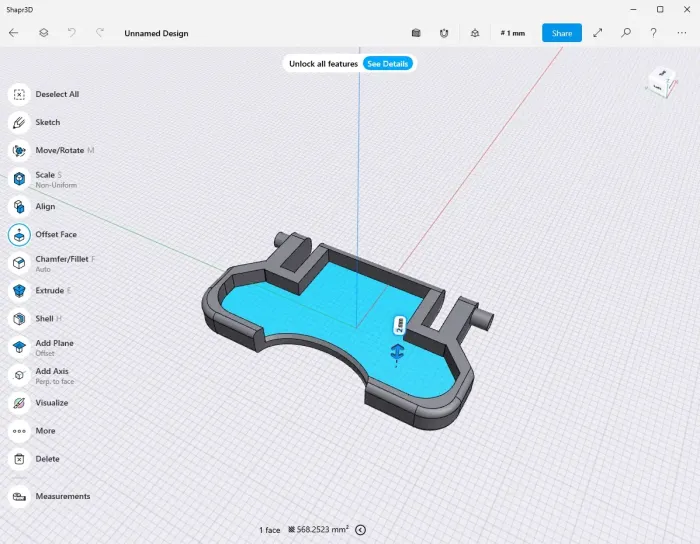Select the Offset Face tool icon
This screenshot has width=700, height=544.
click(19, 235)
